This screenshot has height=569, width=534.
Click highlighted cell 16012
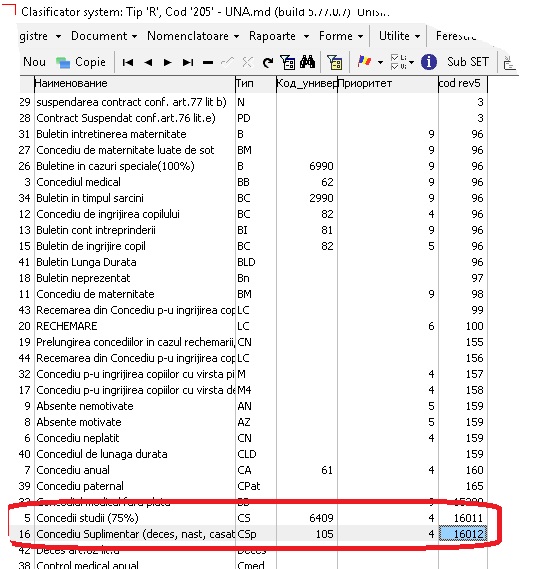click(x=463, y=534)
